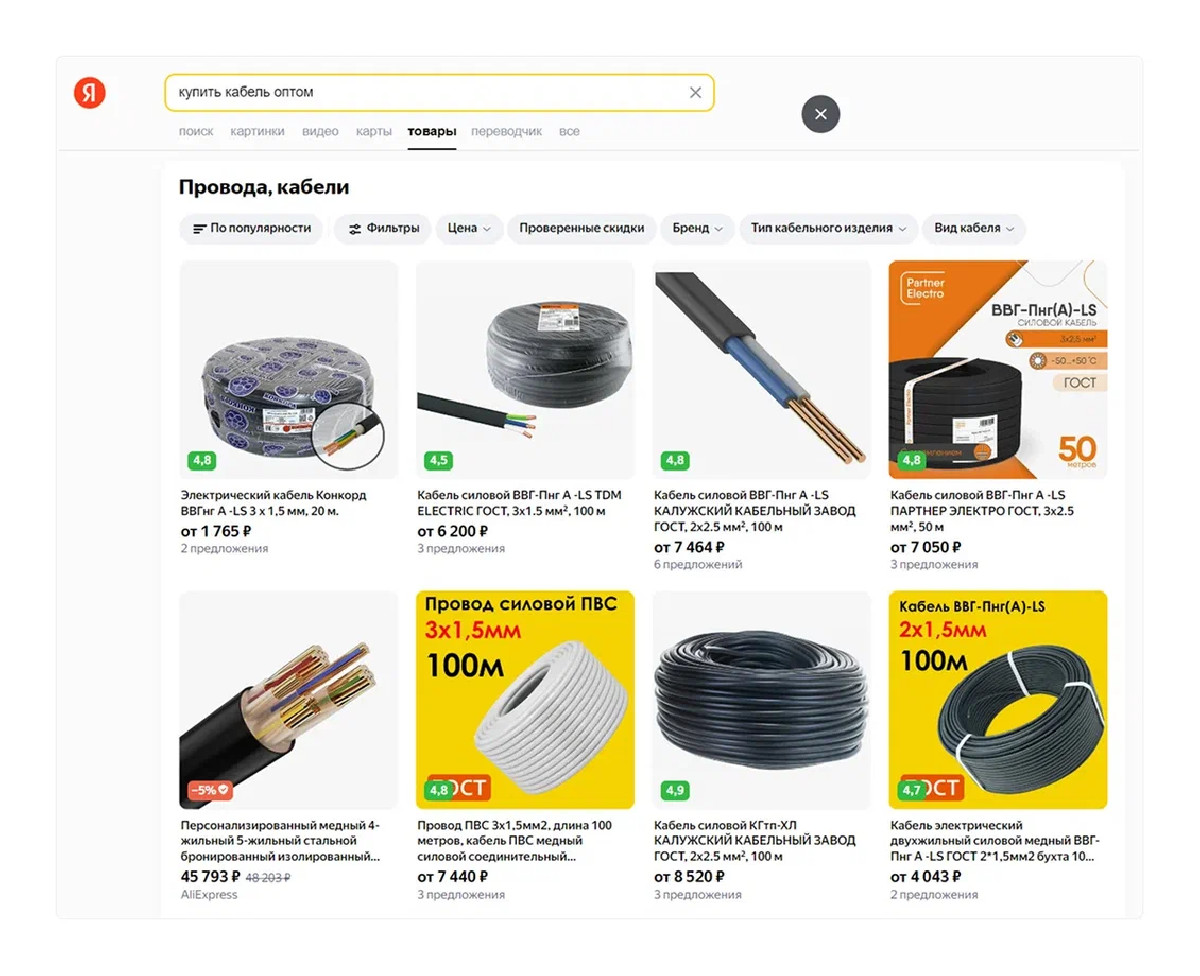Viewport: 1200px width, 976px height.
Task: Close overlay with the dark round X button
Action: tap(820, 114)
